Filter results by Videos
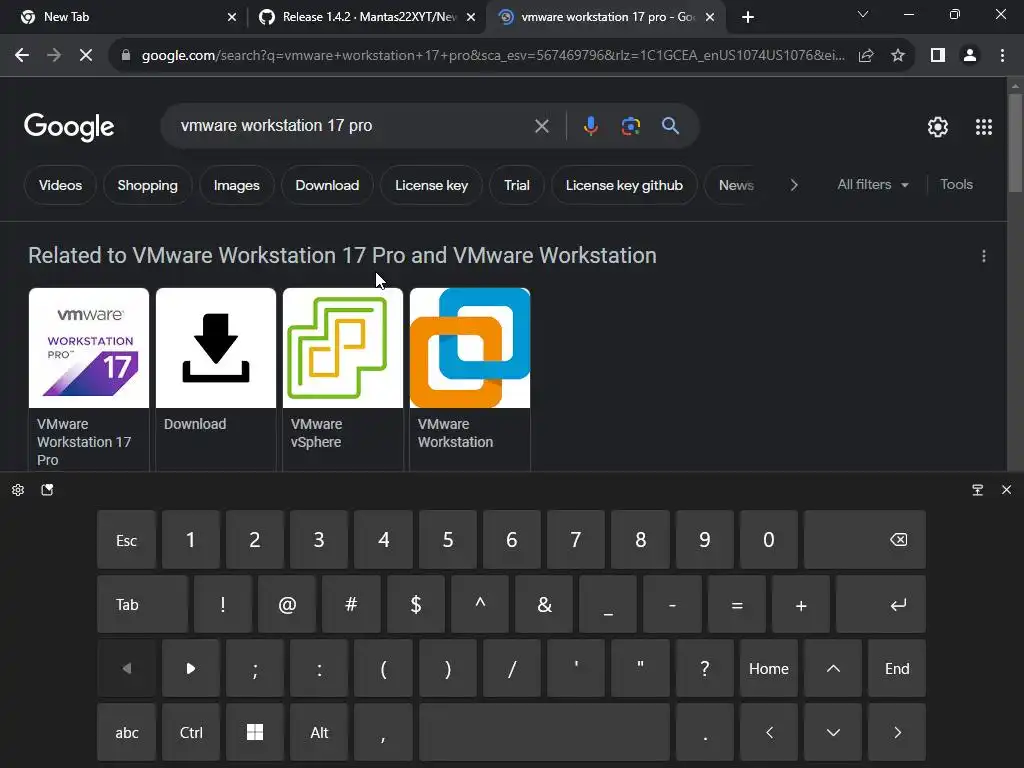 tap(60, 185)
